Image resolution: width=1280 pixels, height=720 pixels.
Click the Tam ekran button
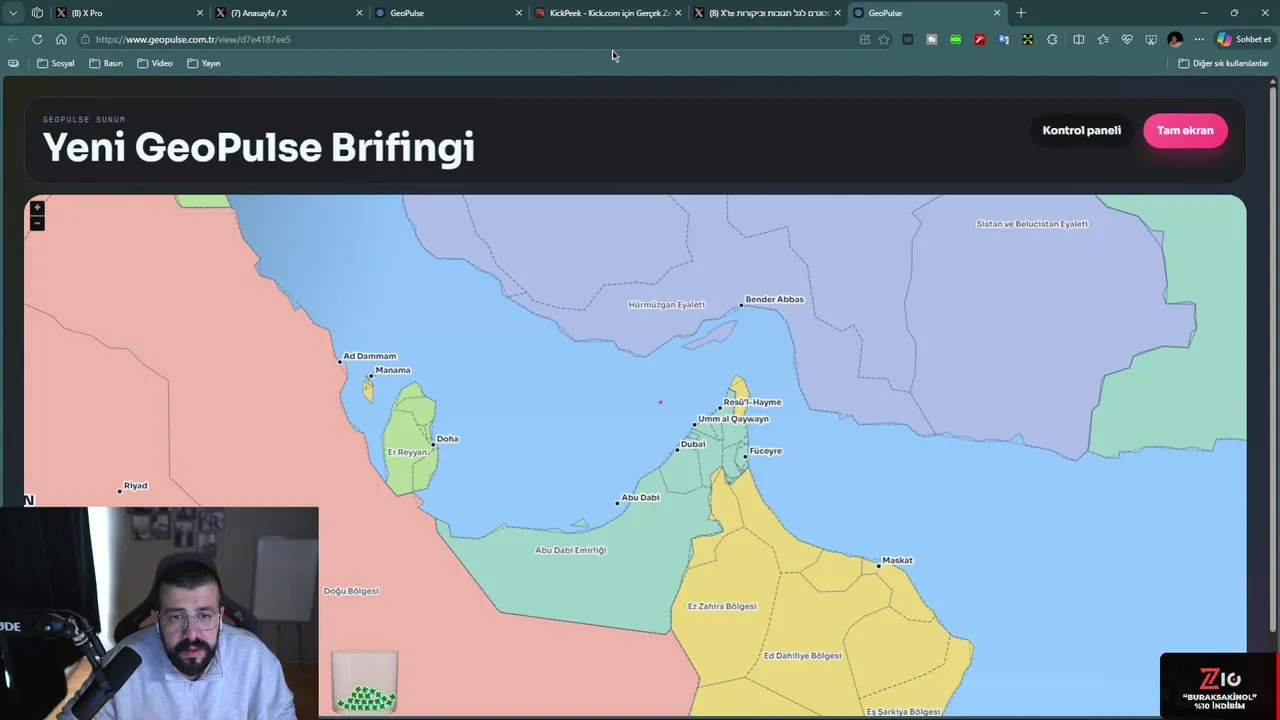tap(1185, 130)
